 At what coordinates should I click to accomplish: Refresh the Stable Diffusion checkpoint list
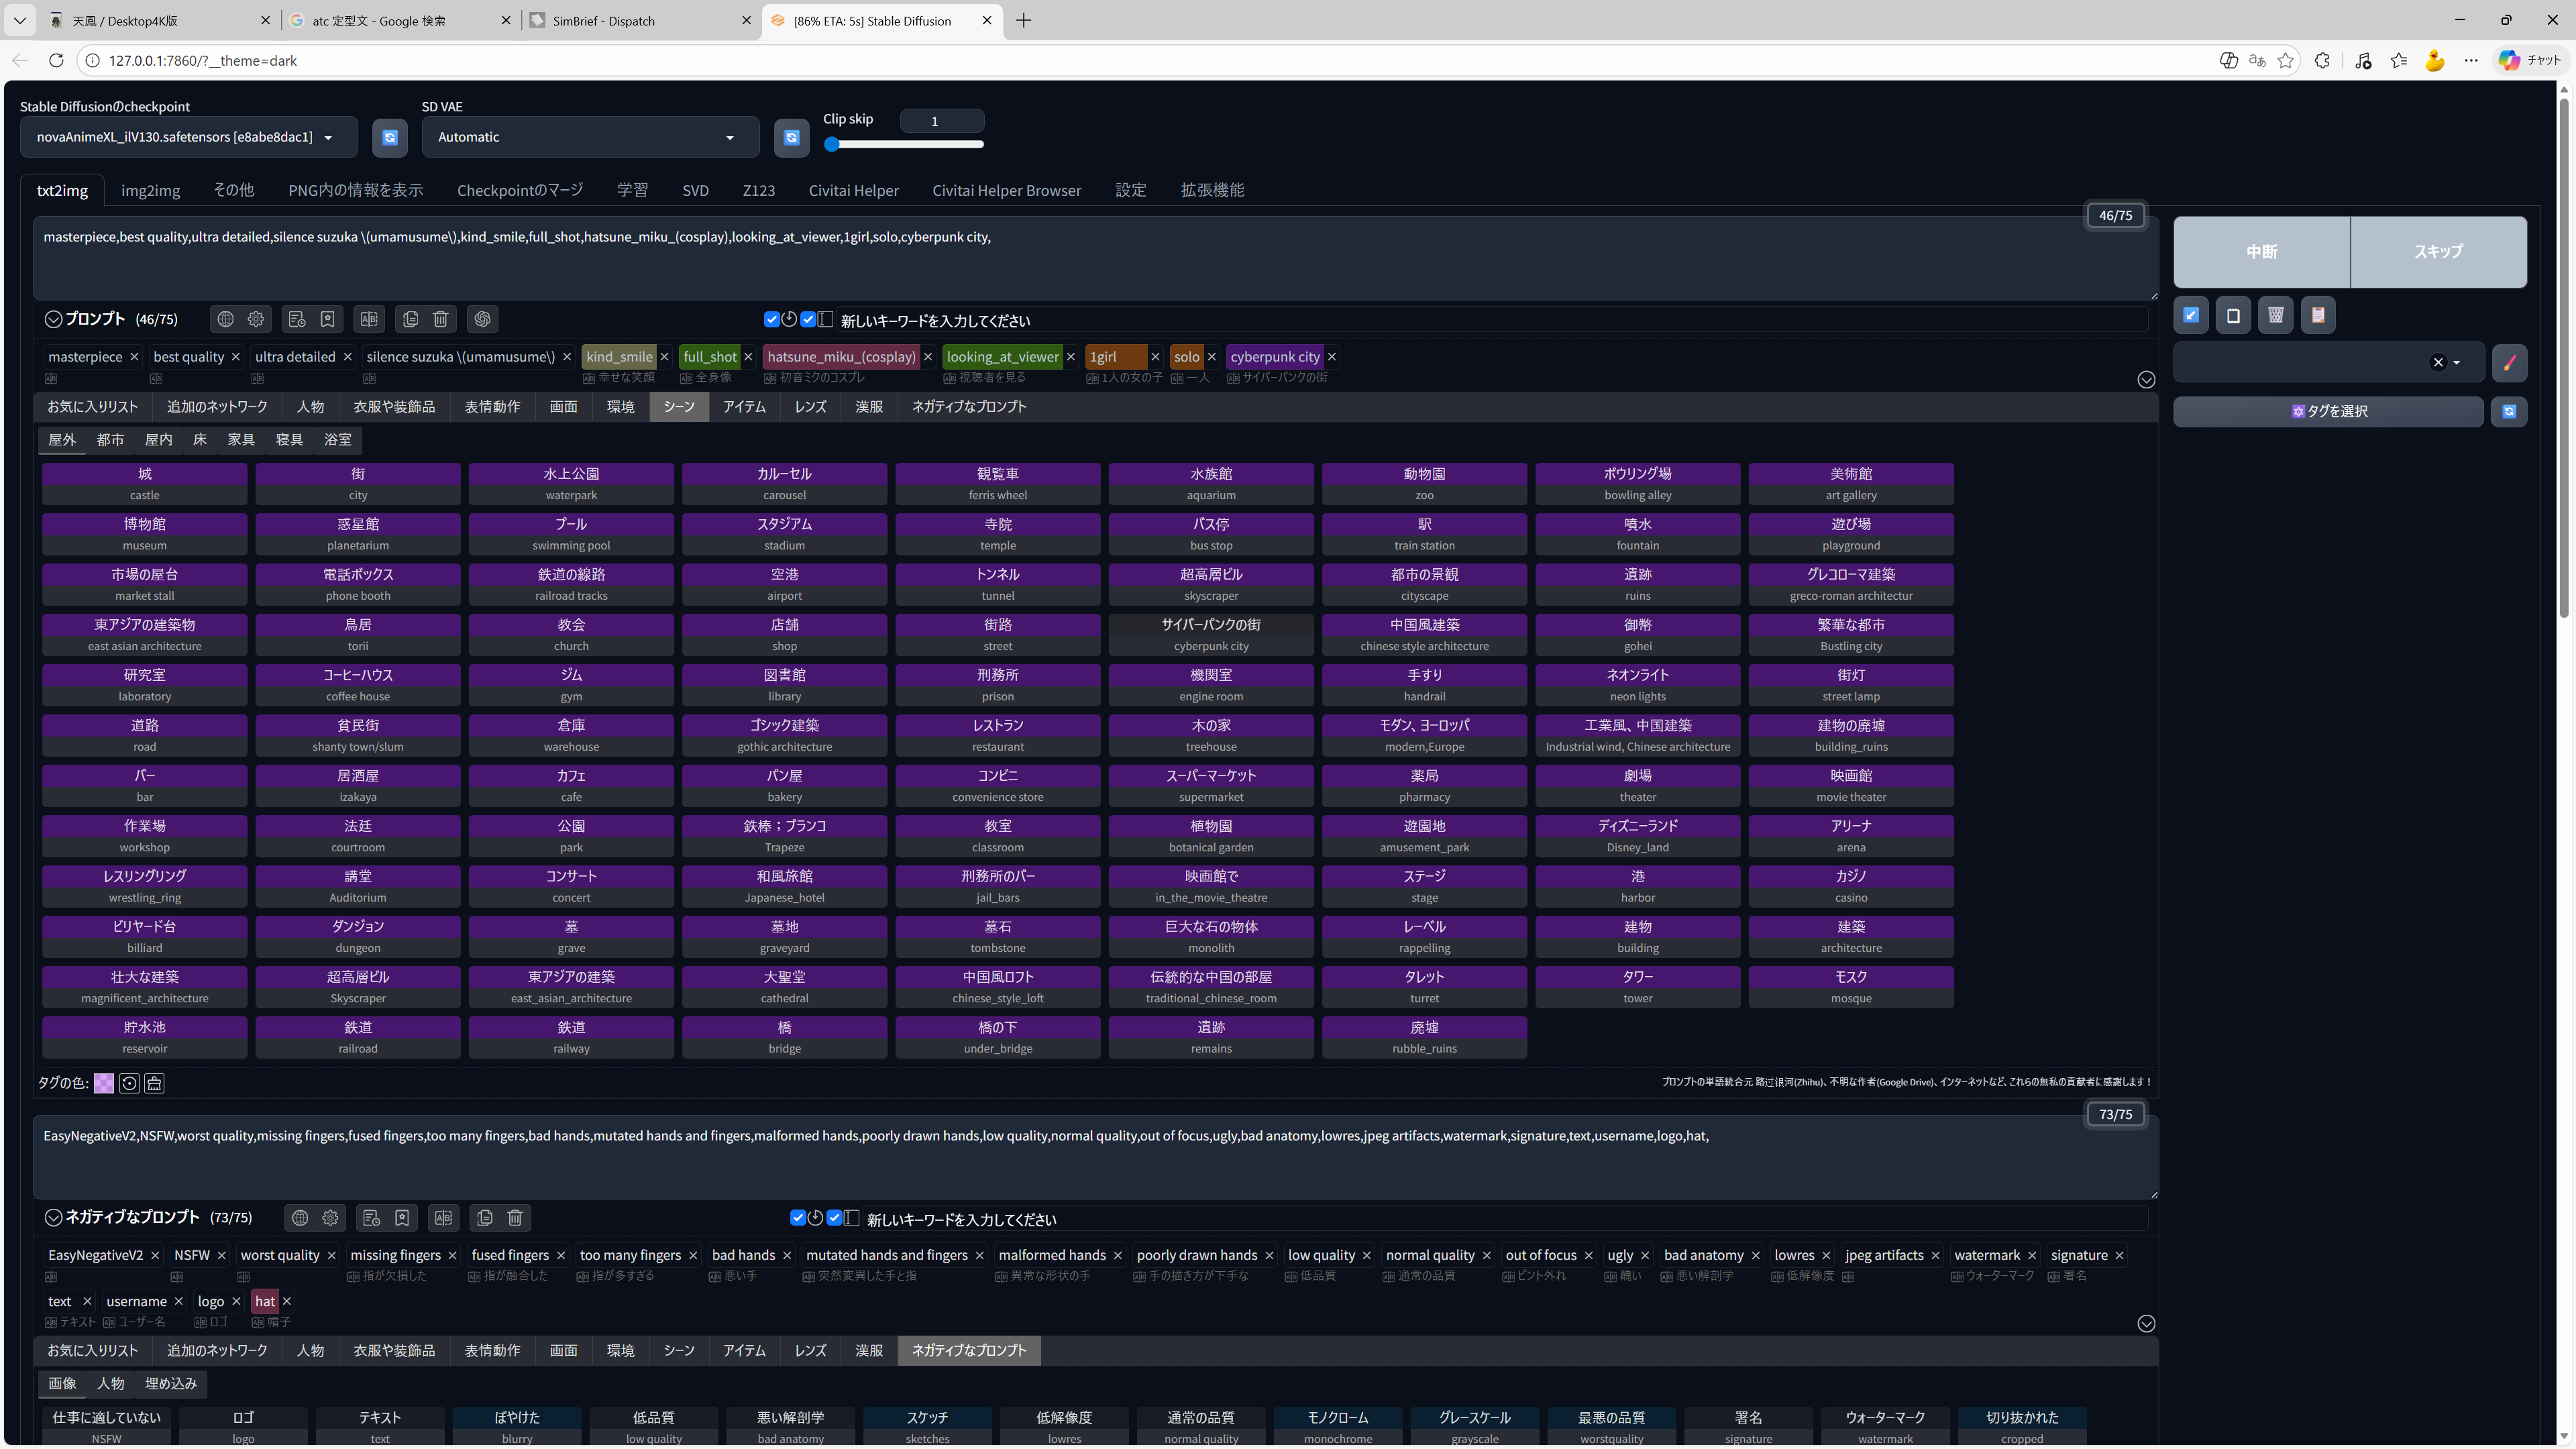coord(390,137)
